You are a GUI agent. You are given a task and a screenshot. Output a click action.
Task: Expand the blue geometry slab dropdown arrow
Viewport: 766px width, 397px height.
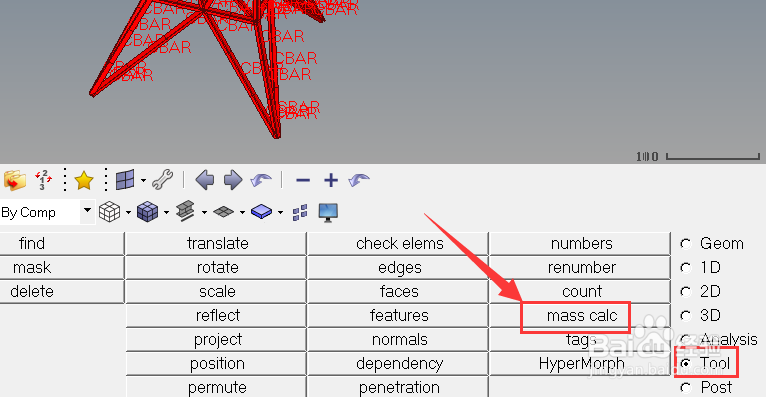pyautogui.click(x=280, y=212)
